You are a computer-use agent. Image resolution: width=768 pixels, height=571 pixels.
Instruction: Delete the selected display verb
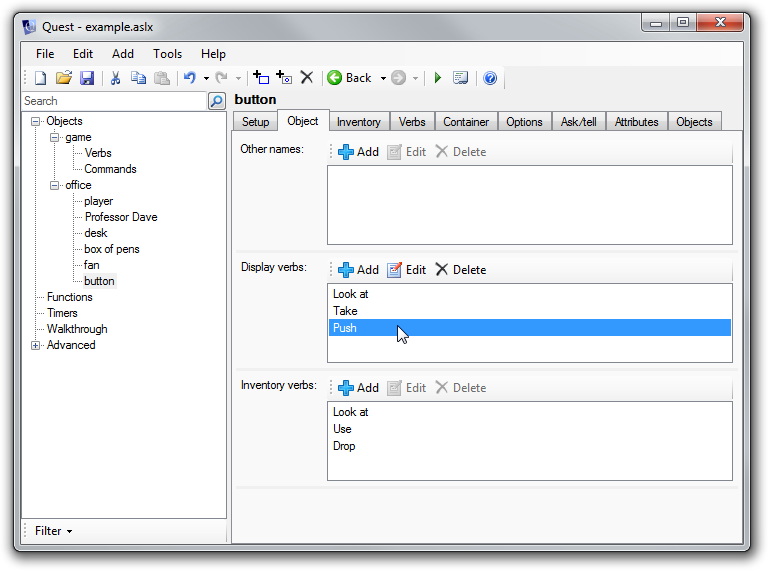click(461, 270)
